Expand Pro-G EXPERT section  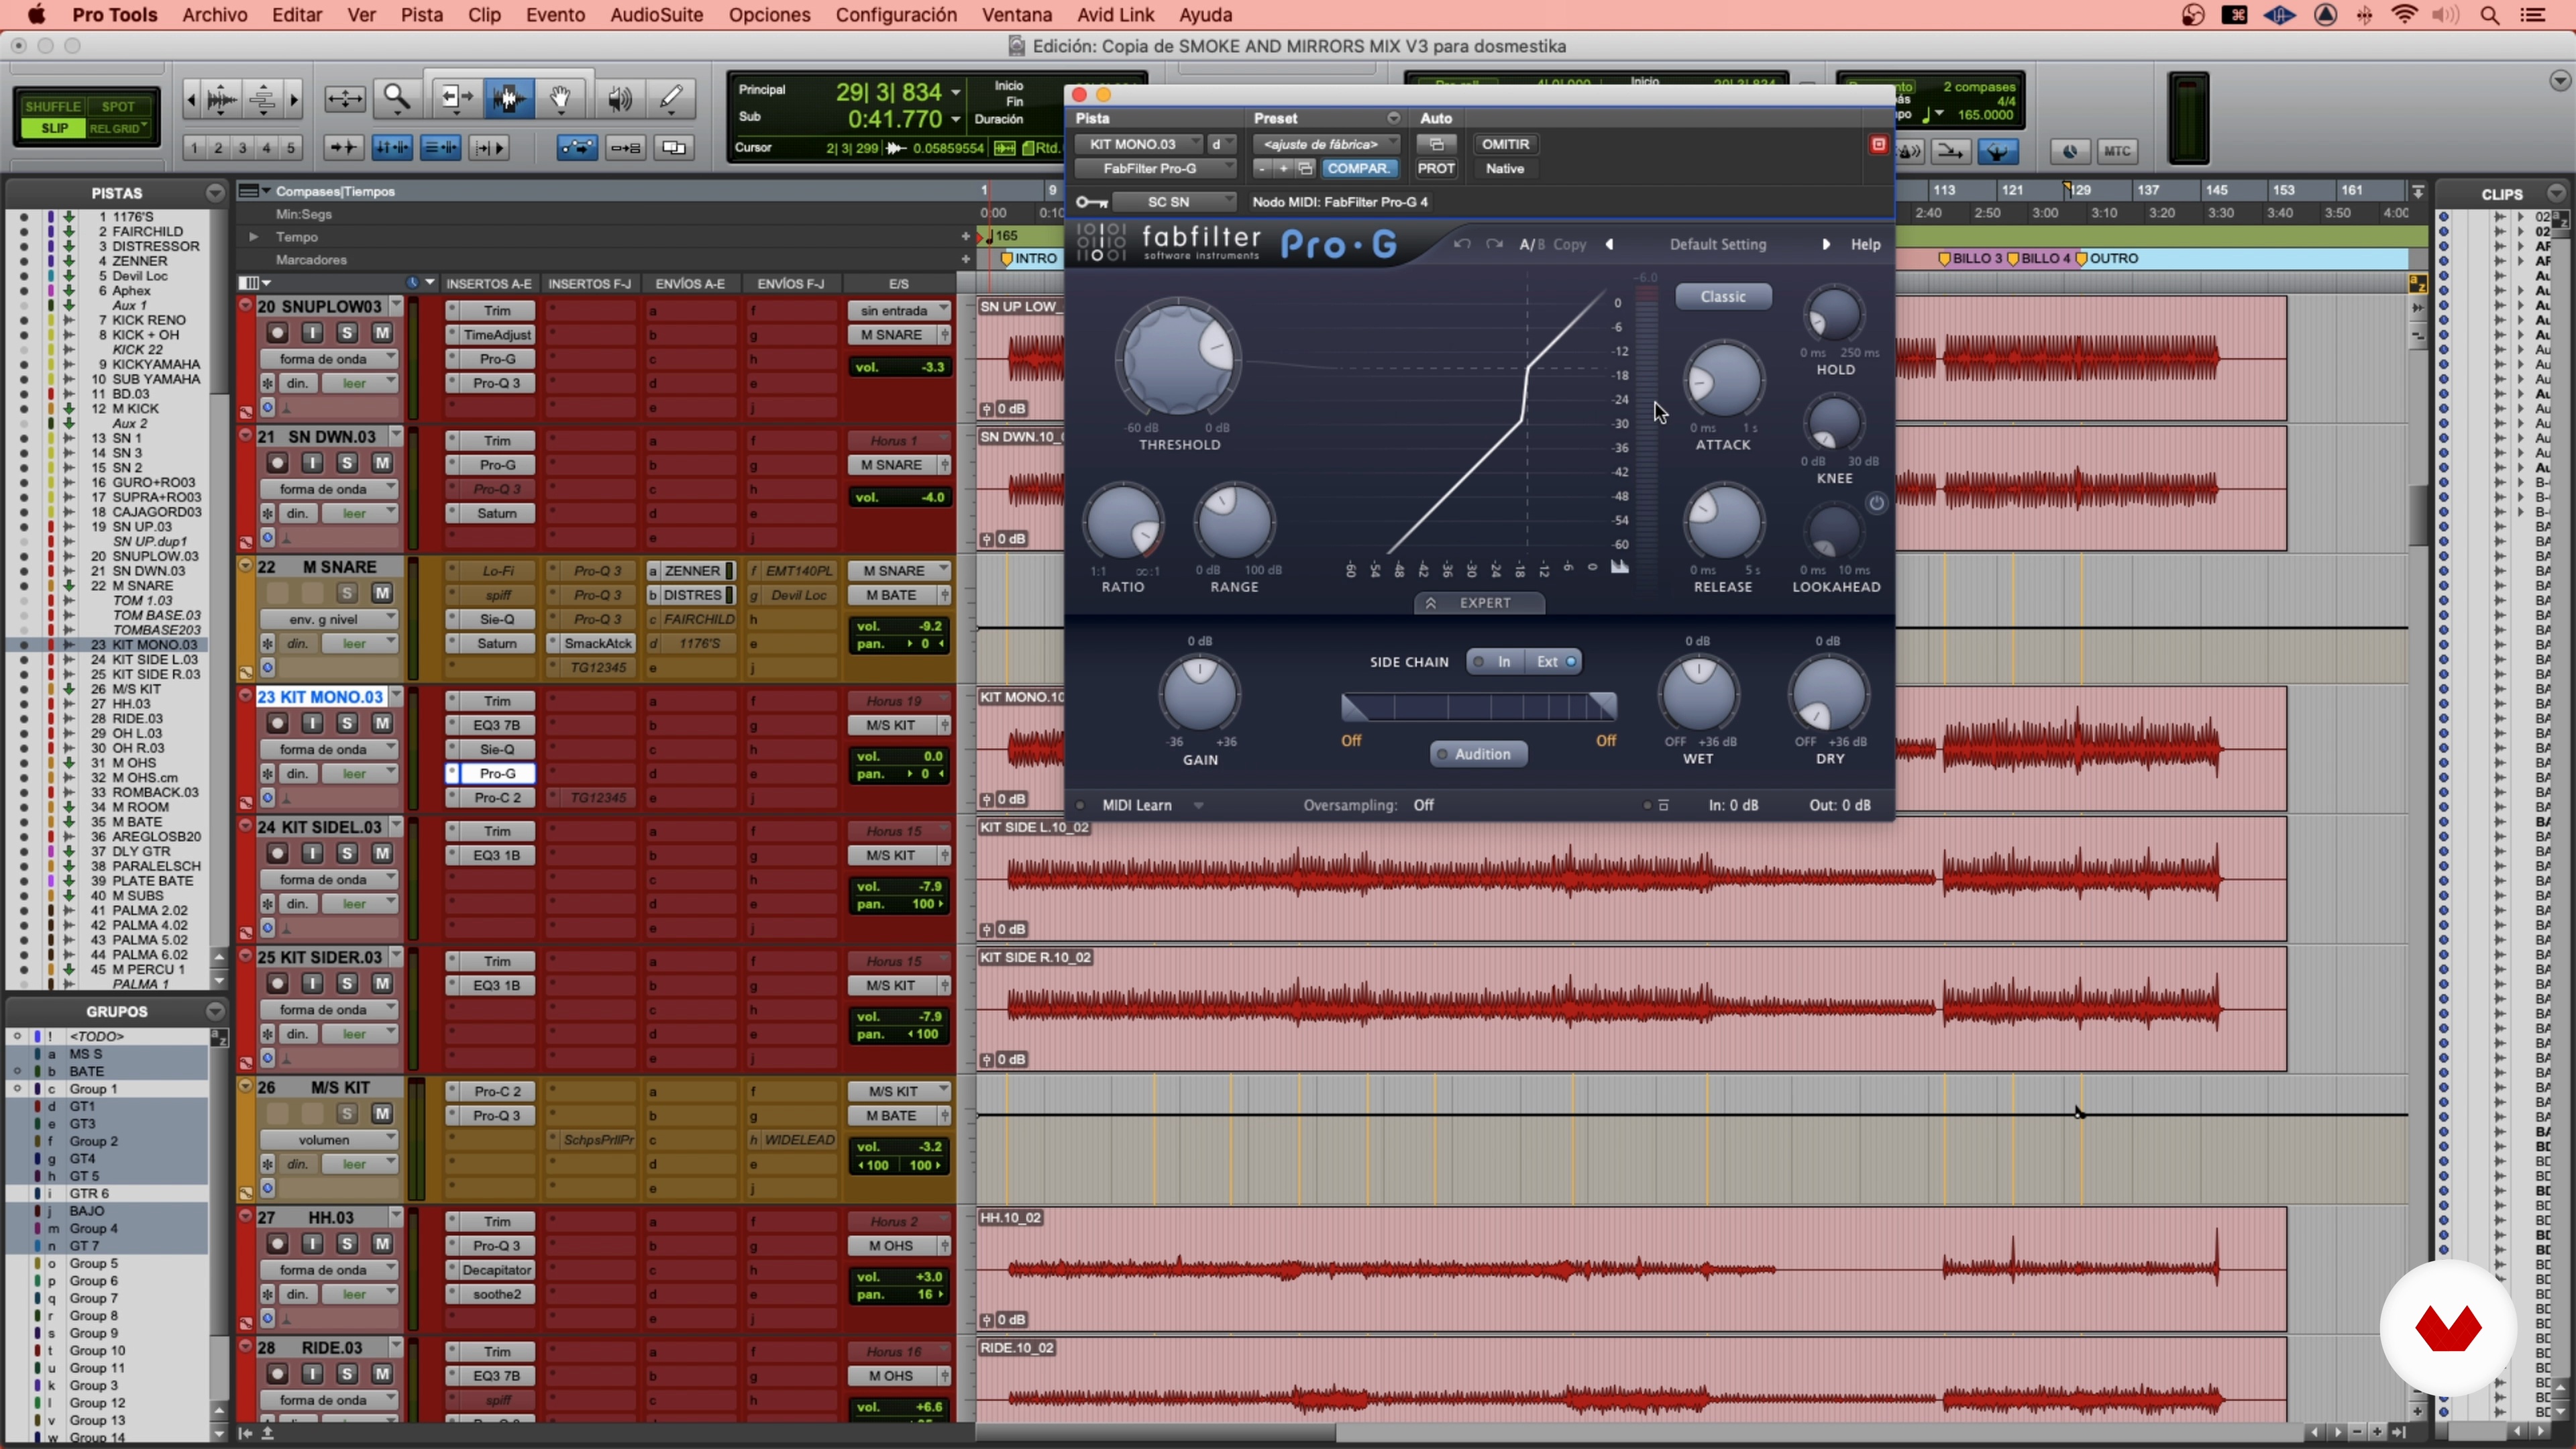coord(1479,603)
